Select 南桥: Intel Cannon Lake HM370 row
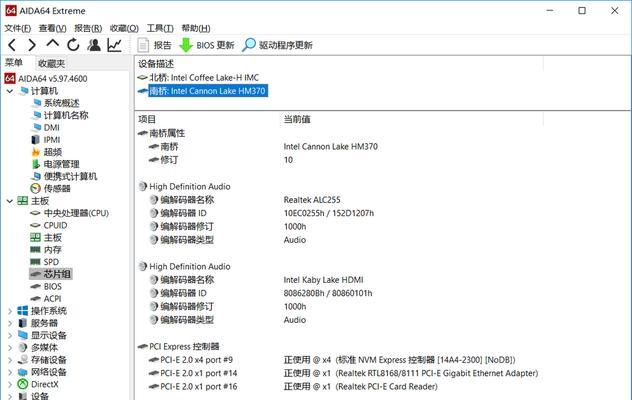Image resolution: width=632 pixels, height=400 pixels. 208,91
